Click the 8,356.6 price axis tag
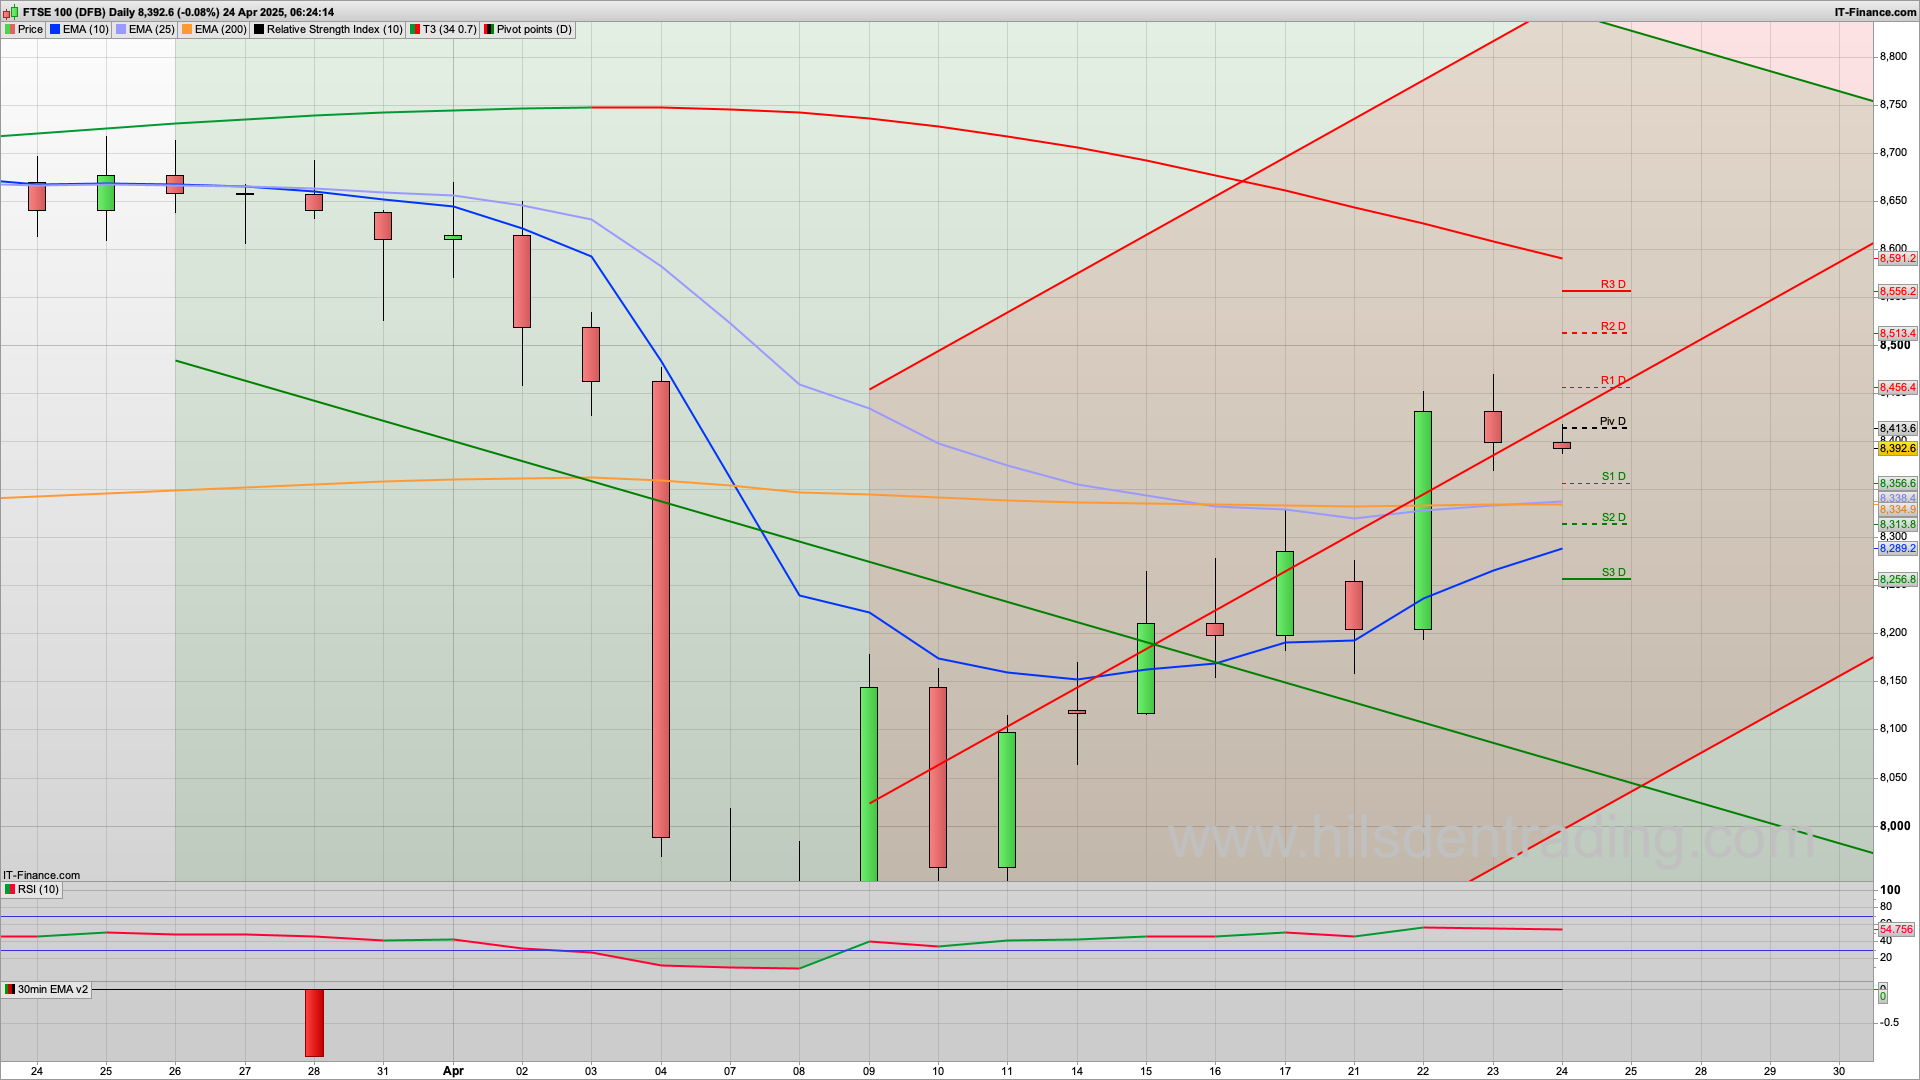The height and width of the screenshot is (1080, 1920). point(1897,484)
